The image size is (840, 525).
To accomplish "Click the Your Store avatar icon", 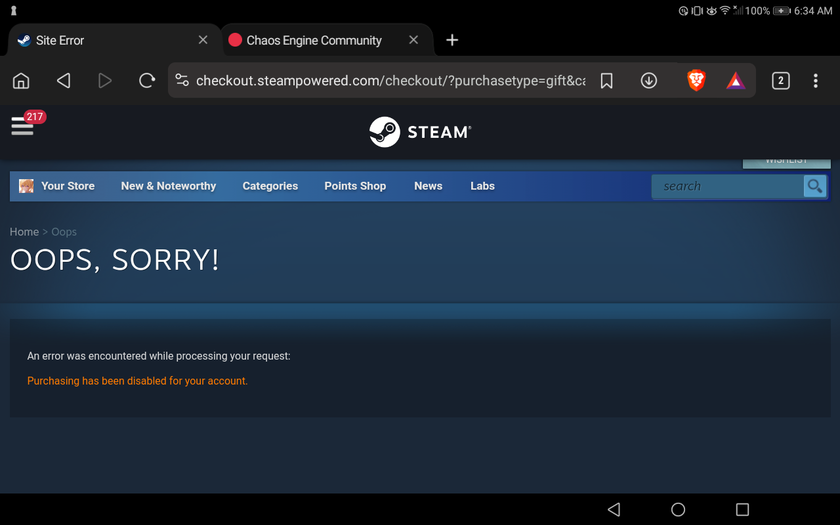I will point(26,186).
